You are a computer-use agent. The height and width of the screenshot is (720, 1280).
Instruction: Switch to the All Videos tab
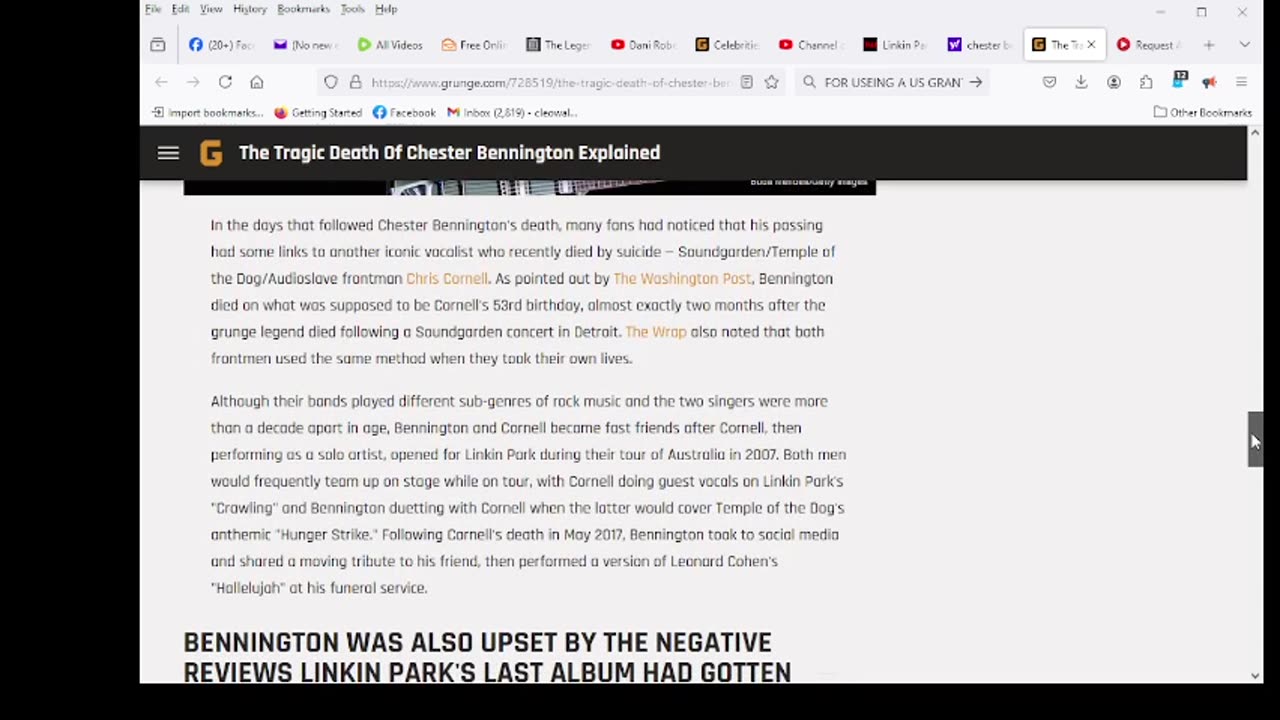click(x=390, y=45)
